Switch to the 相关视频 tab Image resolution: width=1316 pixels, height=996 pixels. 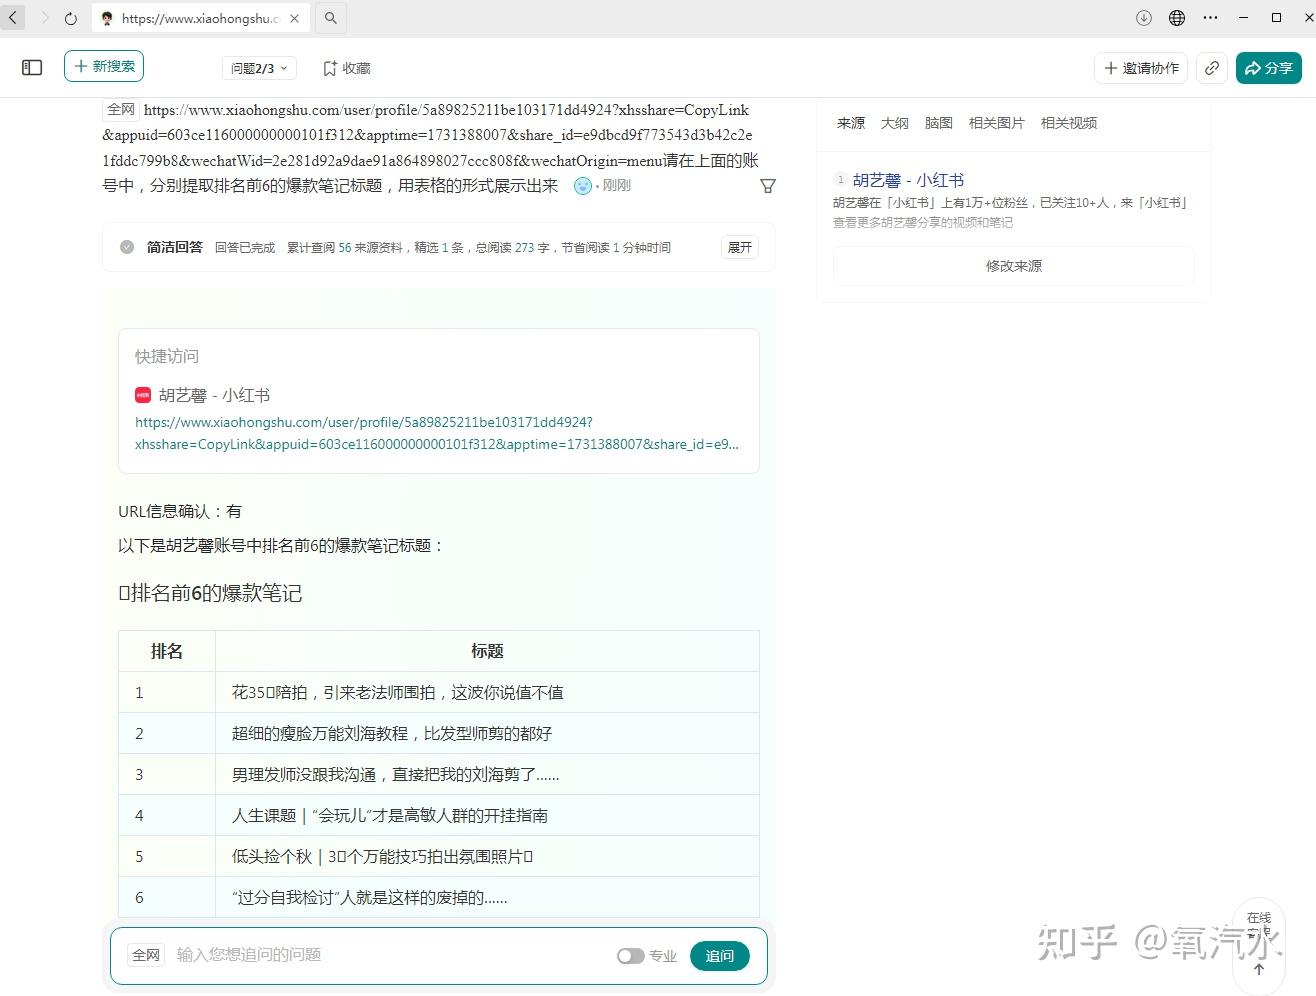click(x=1068, y=123)
